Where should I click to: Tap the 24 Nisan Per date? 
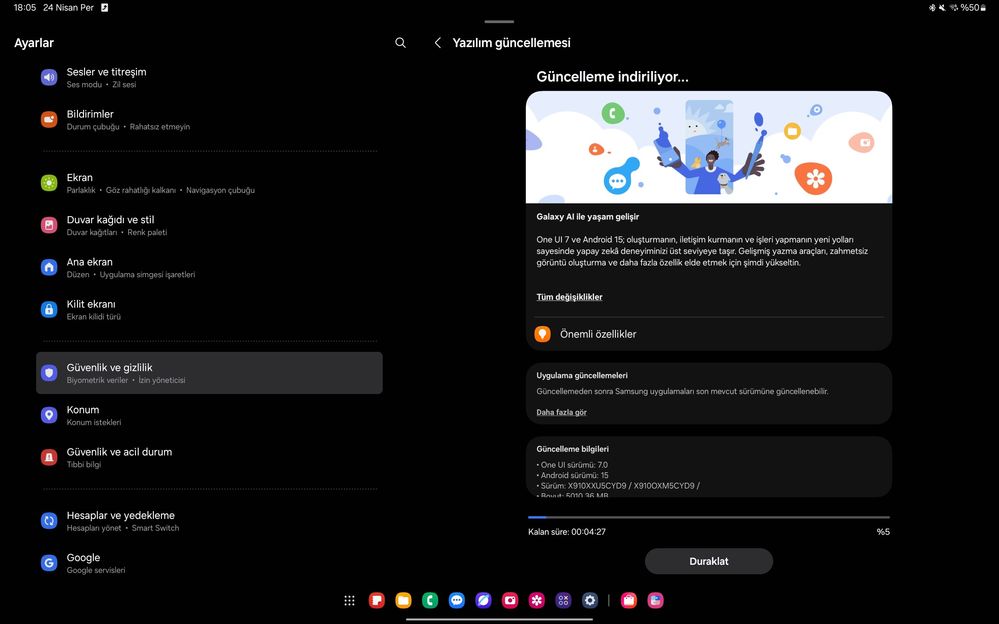[68, 8]
